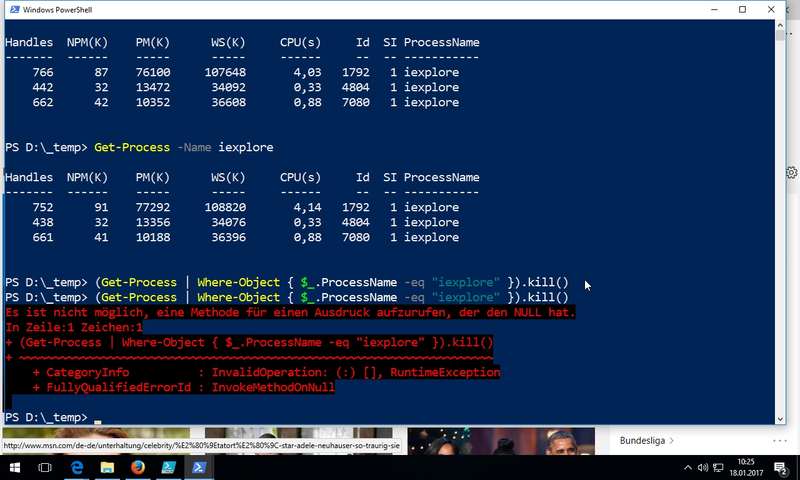The image size is (800, 480).
Task: Select the active PowerShell taskbar window
Action: (x=199, y=467)
